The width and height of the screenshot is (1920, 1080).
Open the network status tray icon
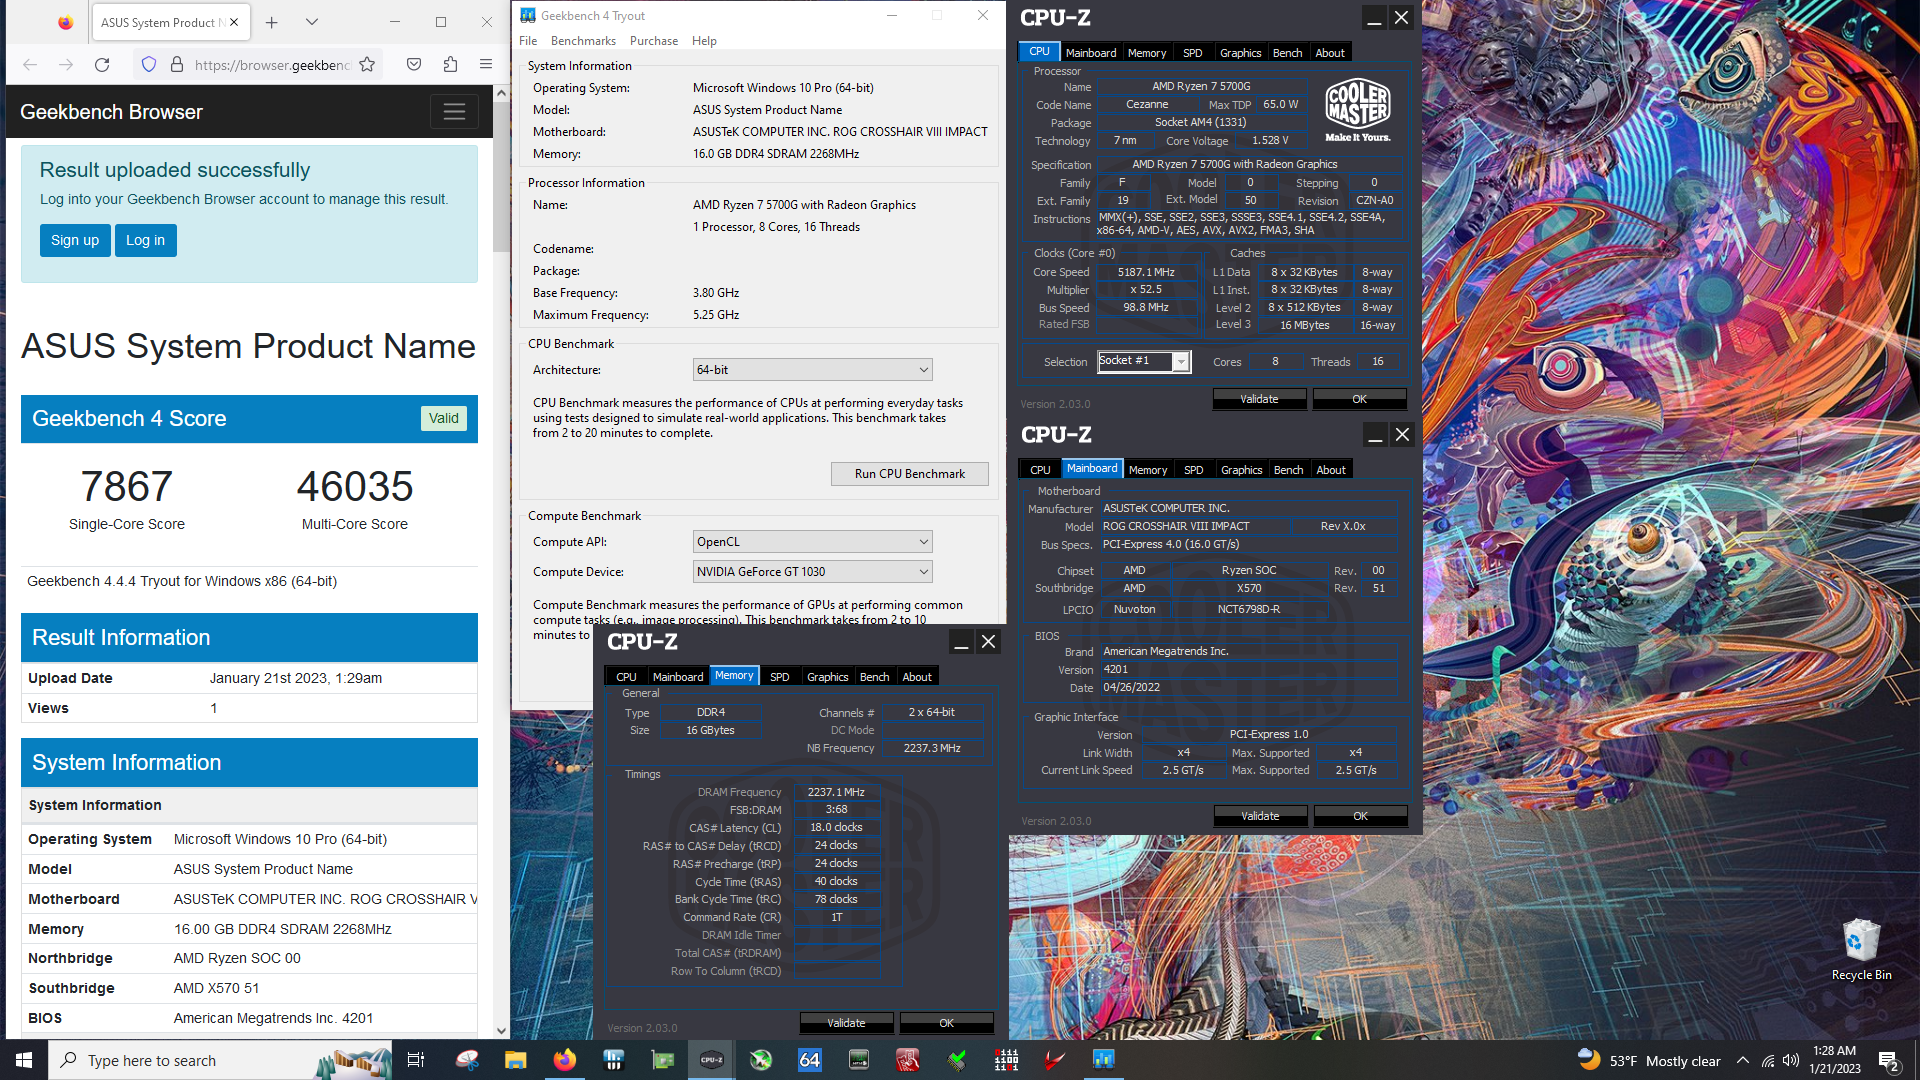coord(1768,1060)
